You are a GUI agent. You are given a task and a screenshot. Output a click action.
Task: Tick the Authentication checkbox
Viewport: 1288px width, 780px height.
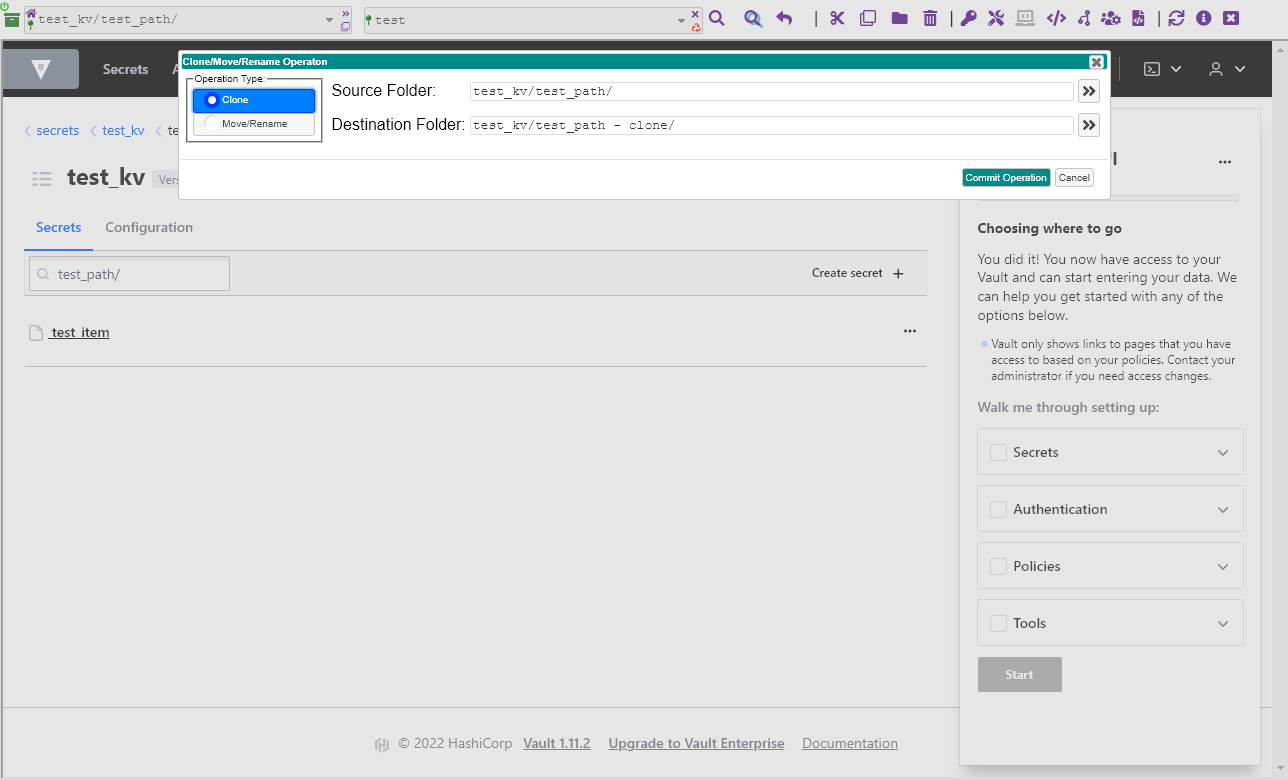(998, 509)
